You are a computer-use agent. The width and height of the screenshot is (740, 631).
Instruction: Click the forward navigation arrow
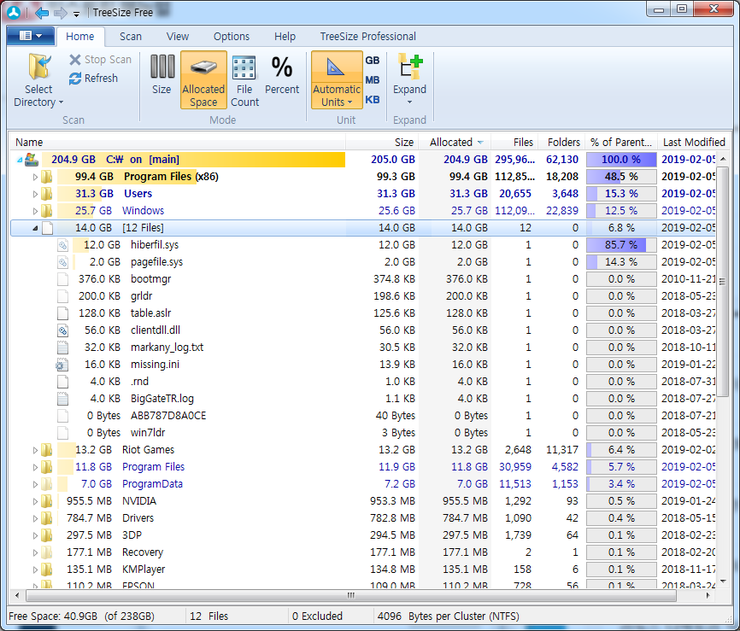pos(60,13)
